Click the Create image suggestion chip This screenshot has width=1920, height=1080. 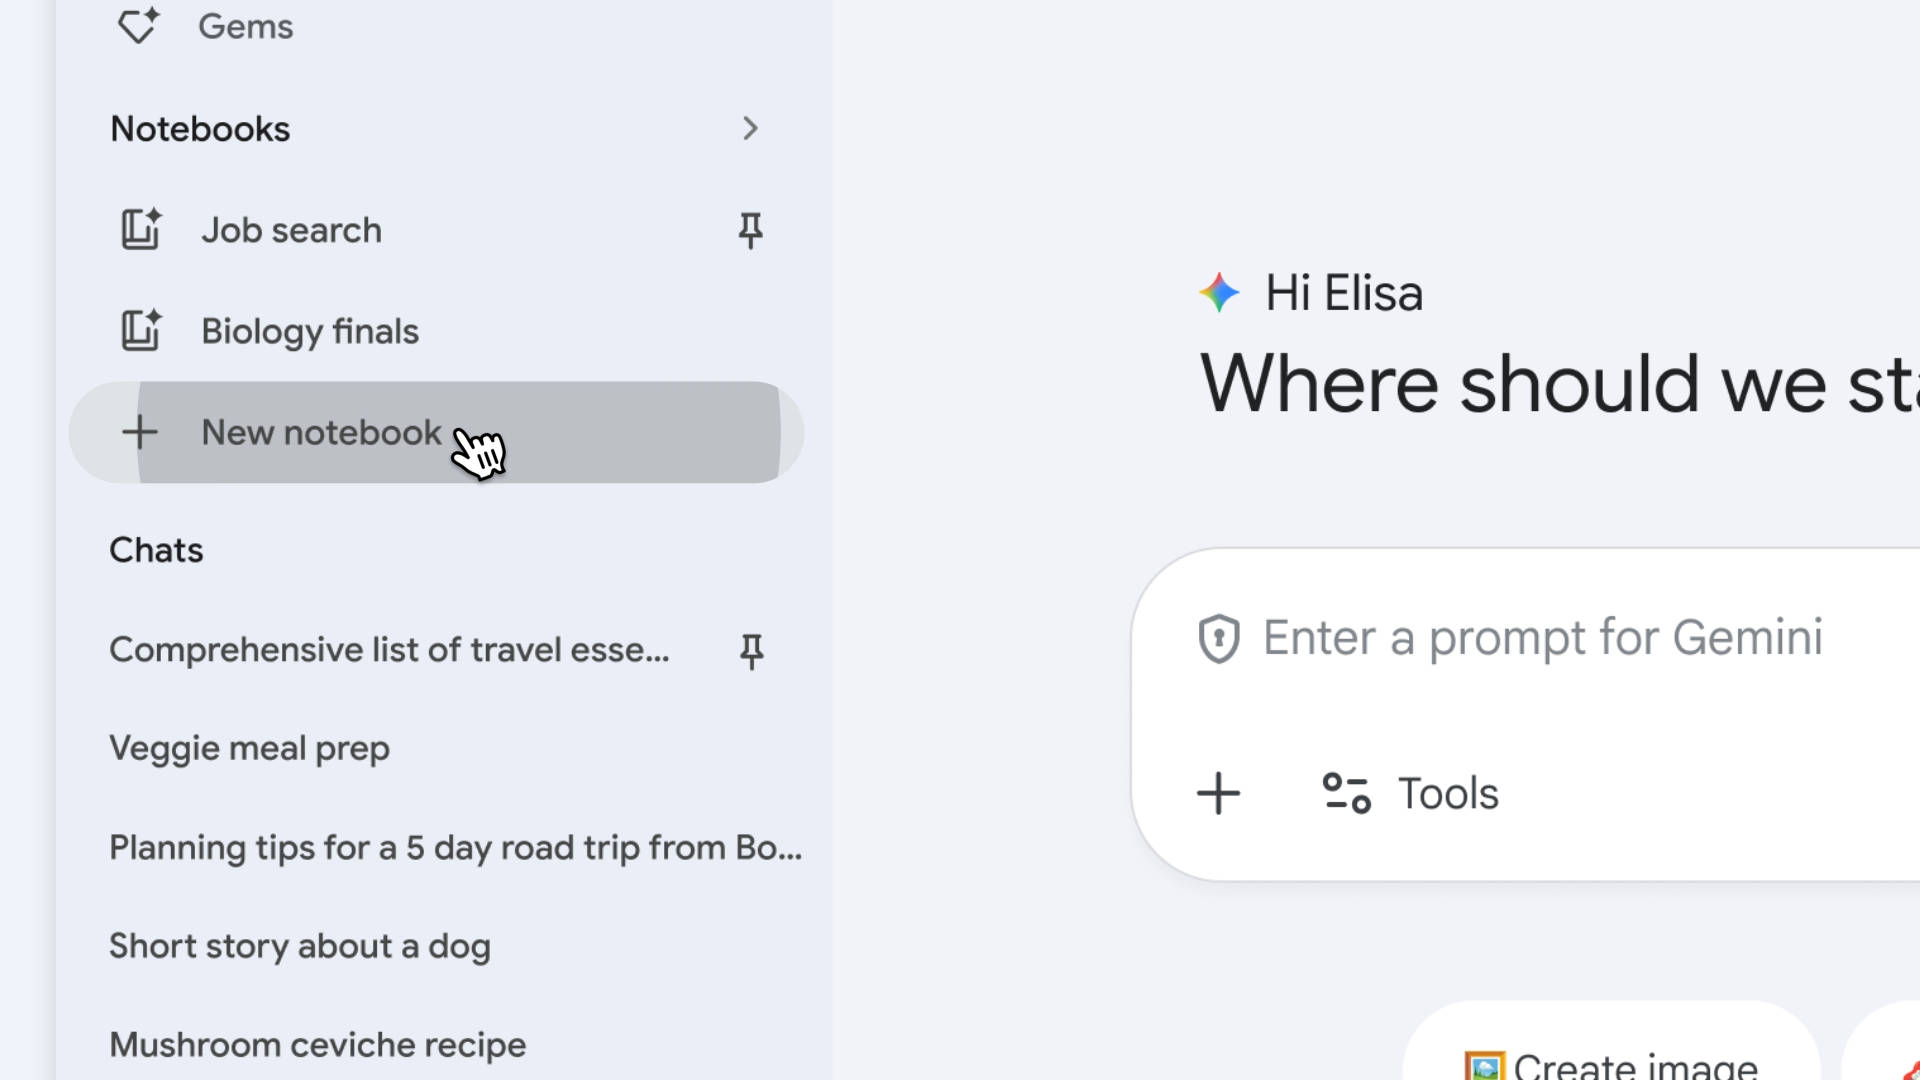[x=1612, y=1062]
